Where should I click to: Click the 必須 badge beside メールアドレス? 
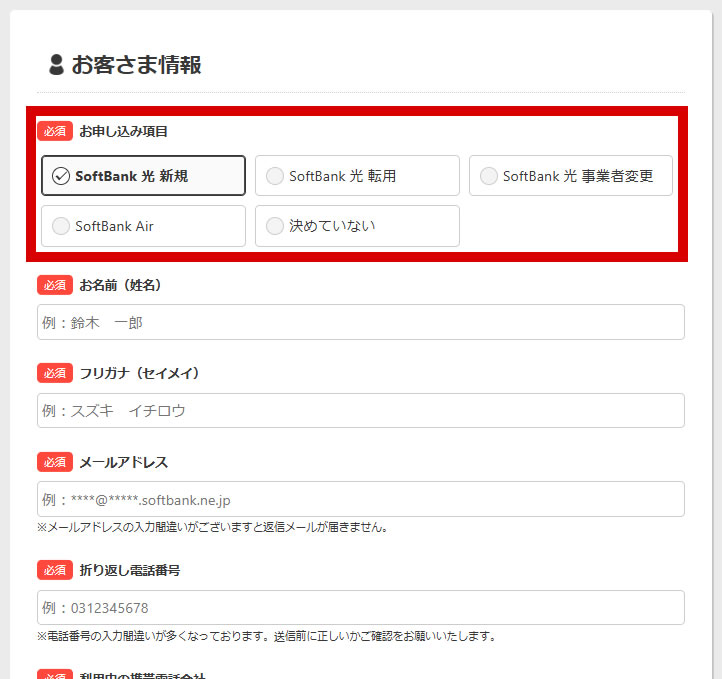[55, 462]
